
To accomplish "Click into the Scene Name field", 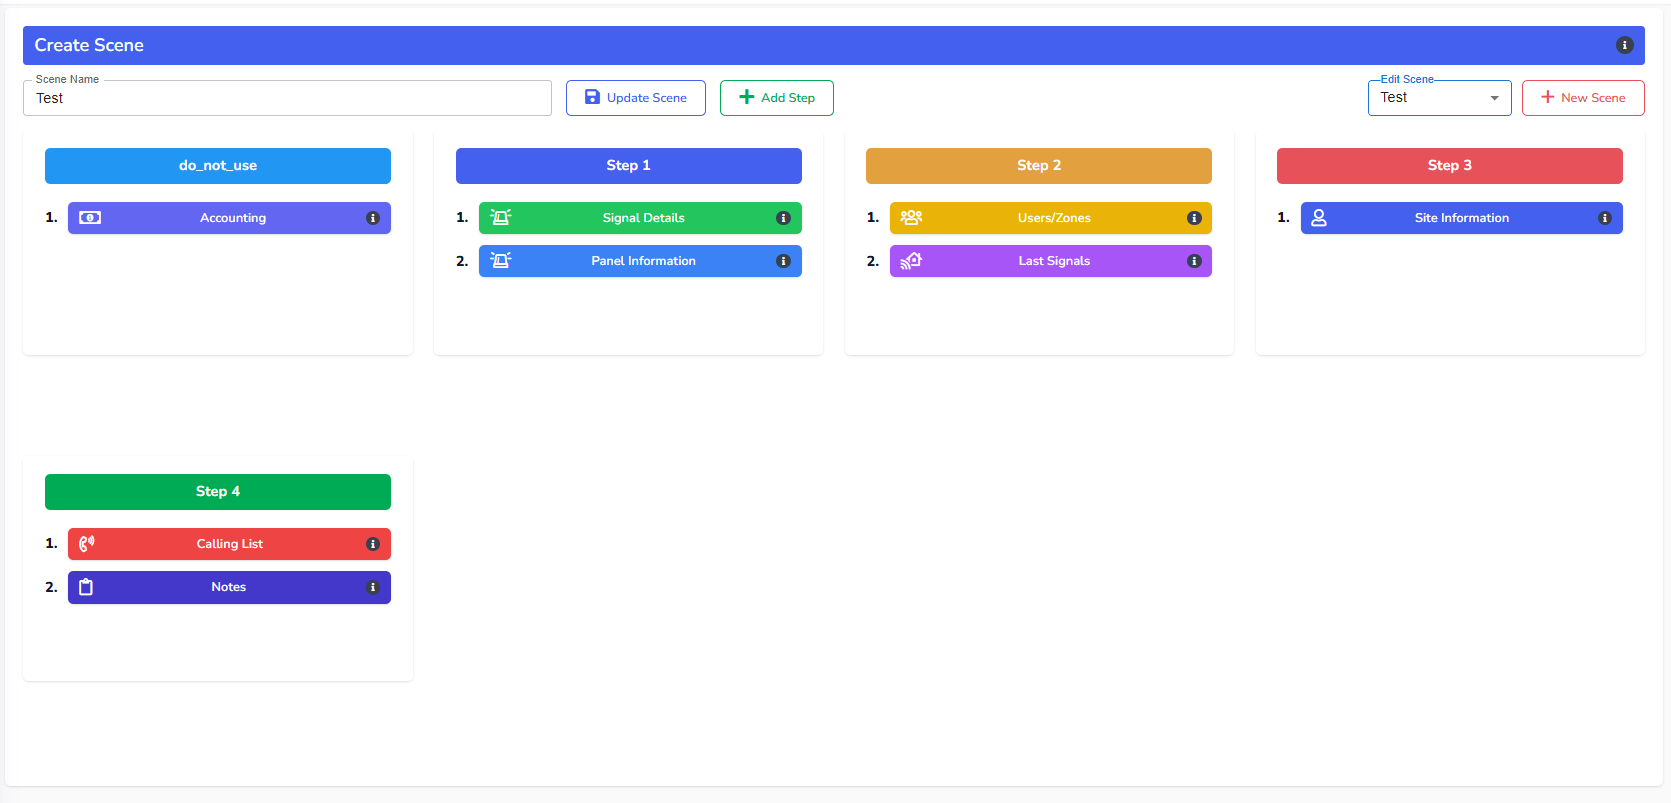I will pyautogui.click(x=287, y=98).
